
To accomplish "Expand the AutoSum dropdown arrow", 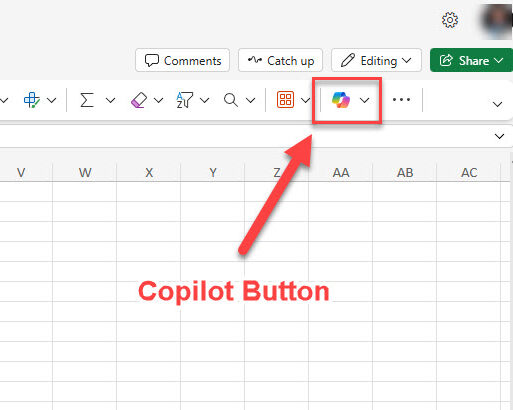I will (110, 100).
